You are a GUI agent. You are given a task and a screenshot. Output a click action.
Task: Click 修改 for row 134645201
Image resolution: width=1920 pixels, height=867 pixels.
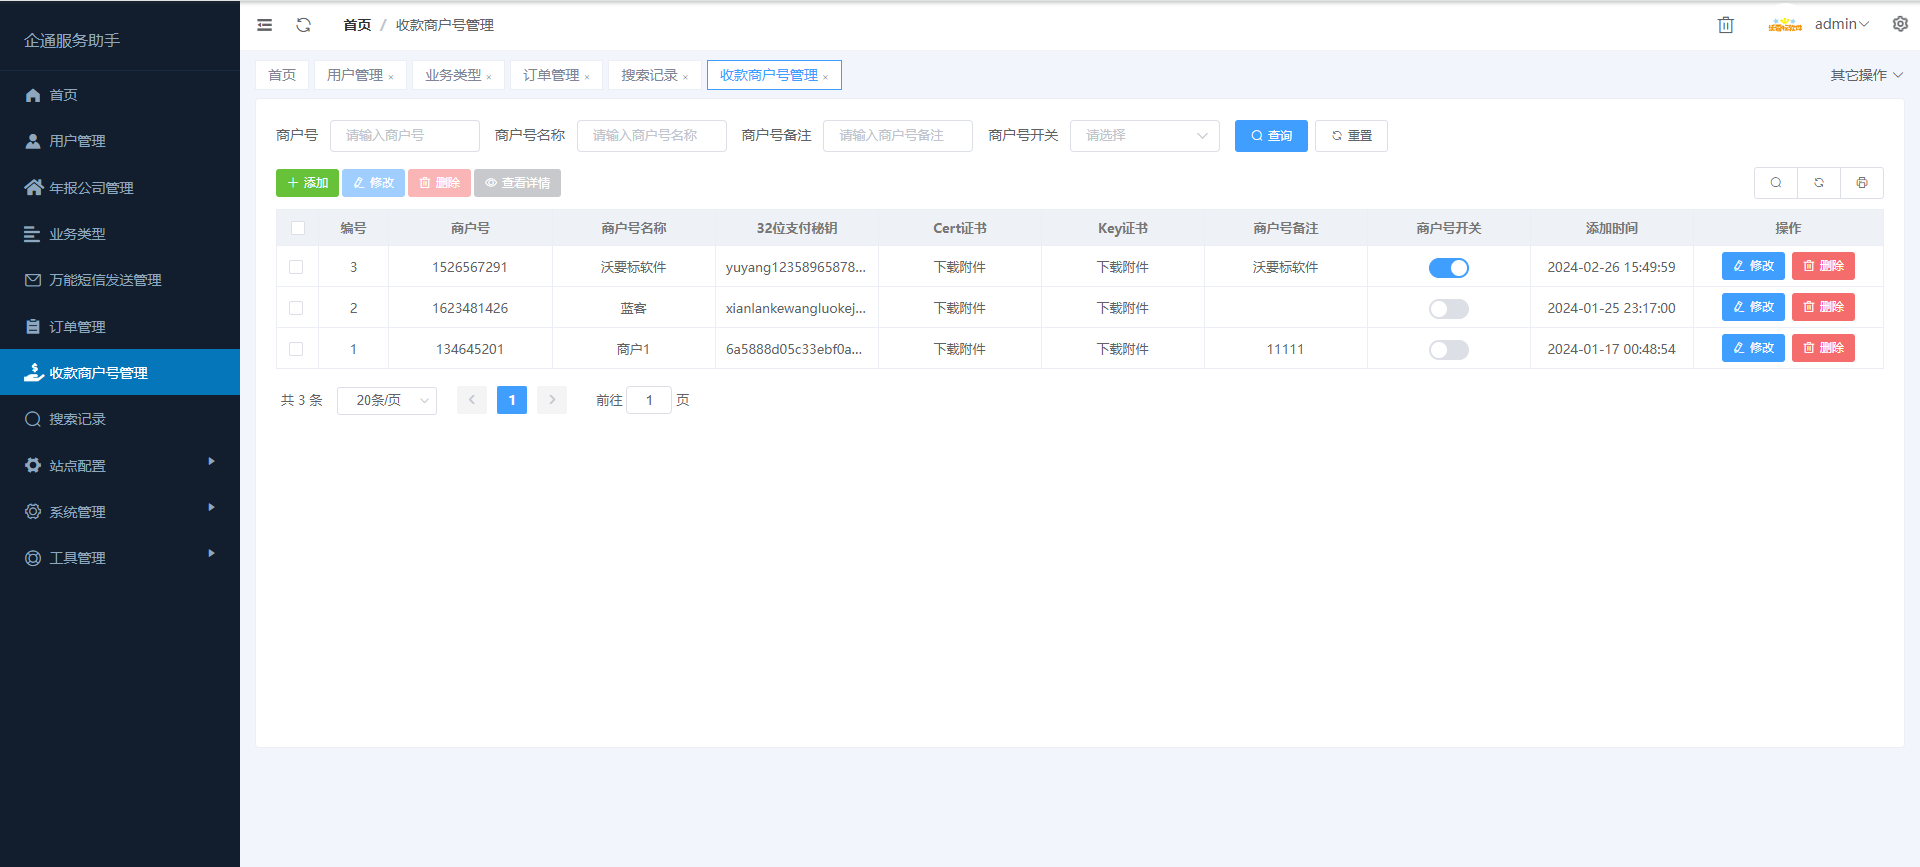[1753, 348]
